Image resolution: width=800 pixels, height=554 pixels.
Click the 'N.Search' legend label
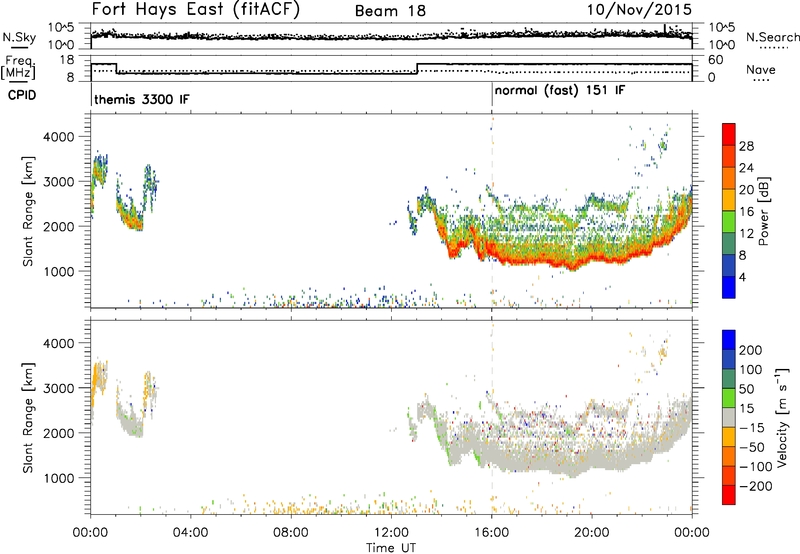[773, 37]
